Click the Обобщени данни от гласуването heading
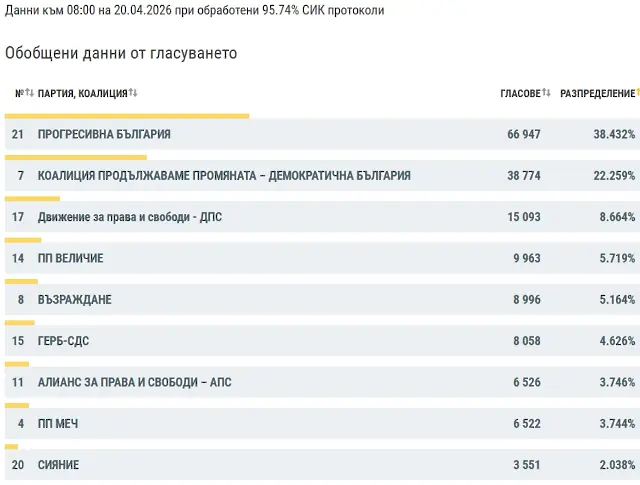 (121, 53)
